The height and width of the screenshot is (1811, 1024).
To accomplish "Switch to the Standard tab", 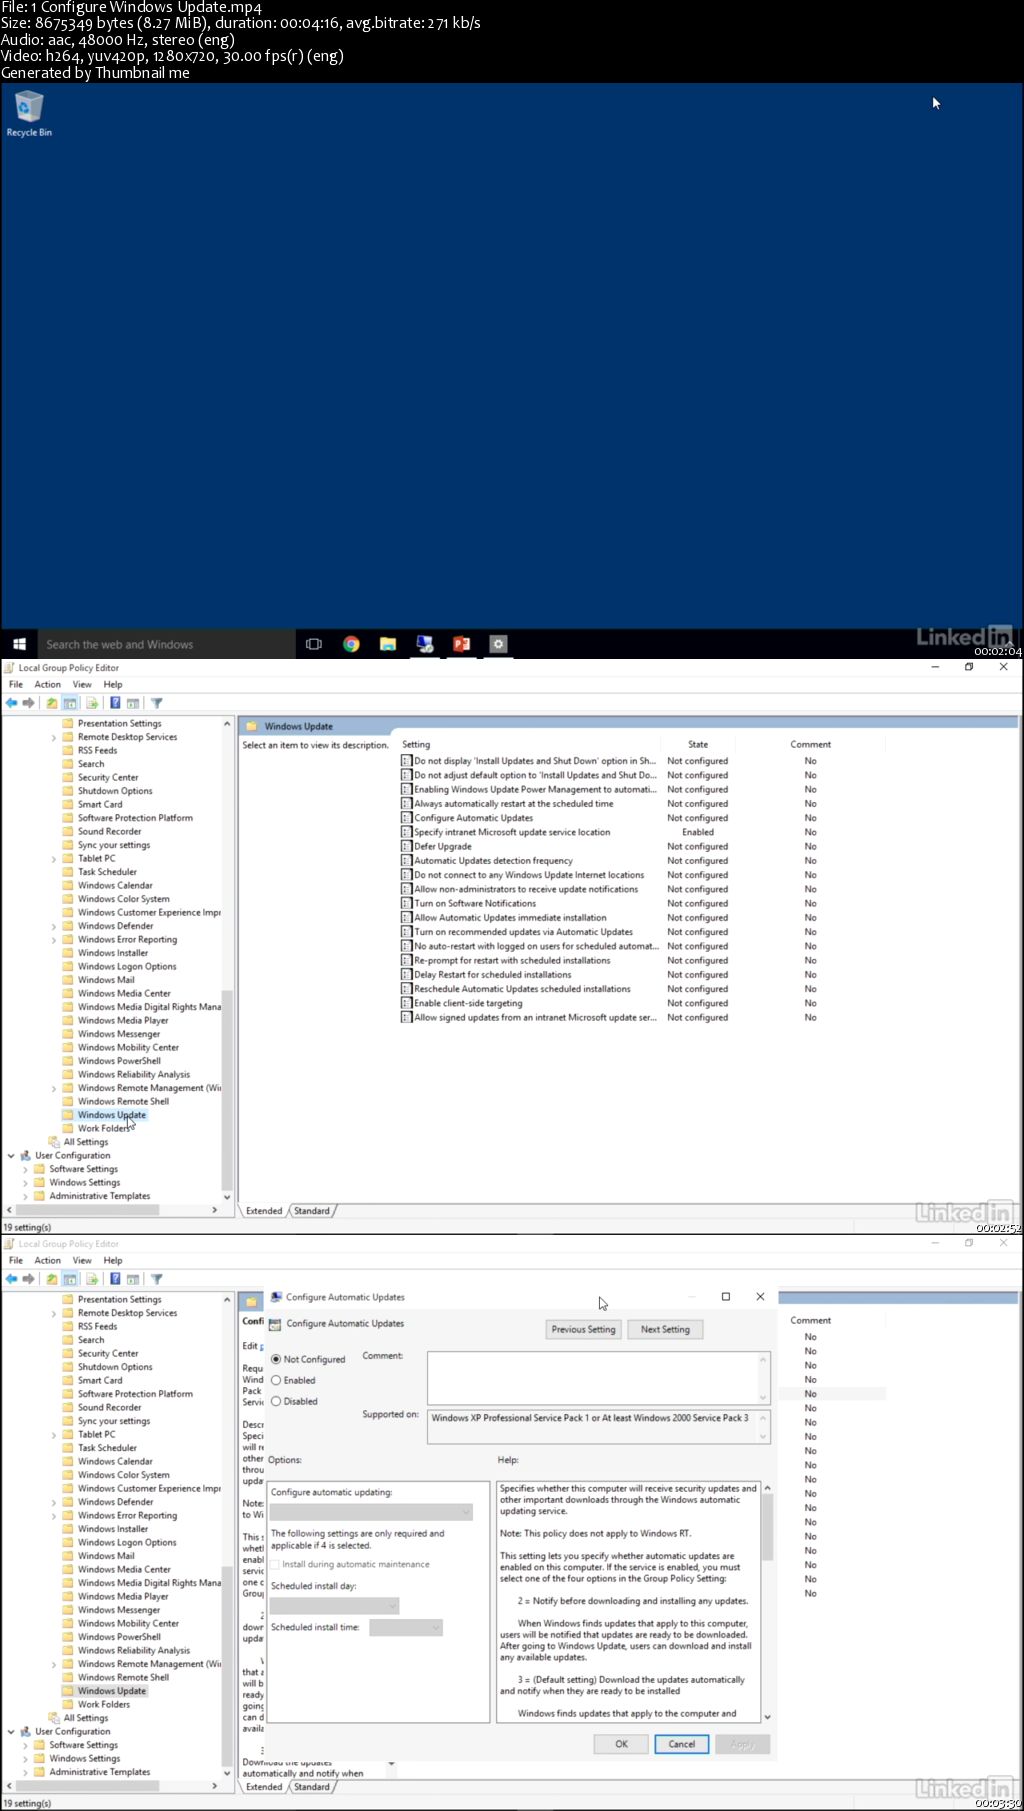I will pos(312,1786).
